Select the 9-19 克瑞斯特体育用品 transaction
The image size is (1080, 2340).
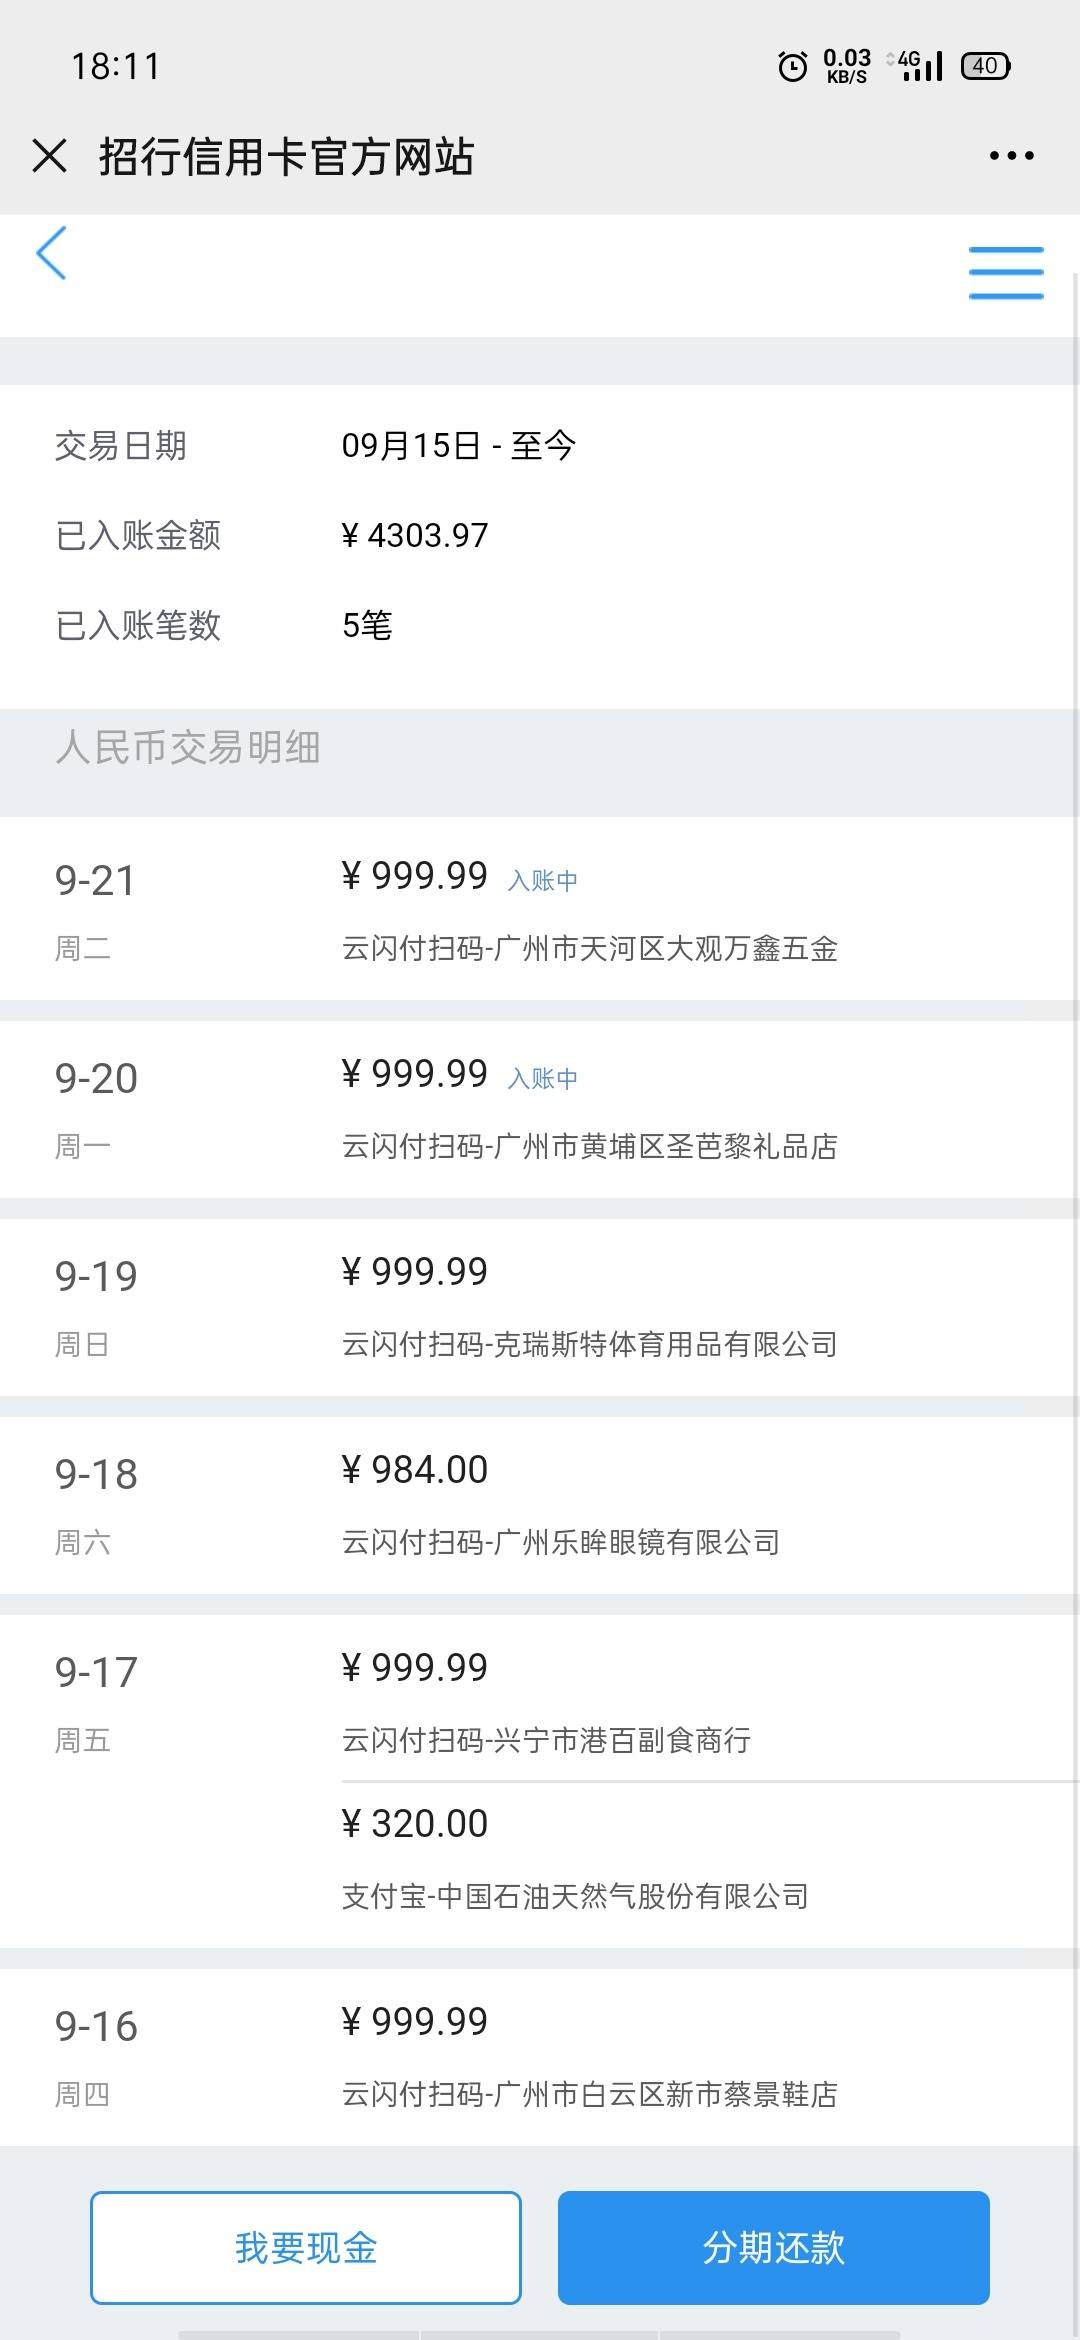pos(540,1306)
